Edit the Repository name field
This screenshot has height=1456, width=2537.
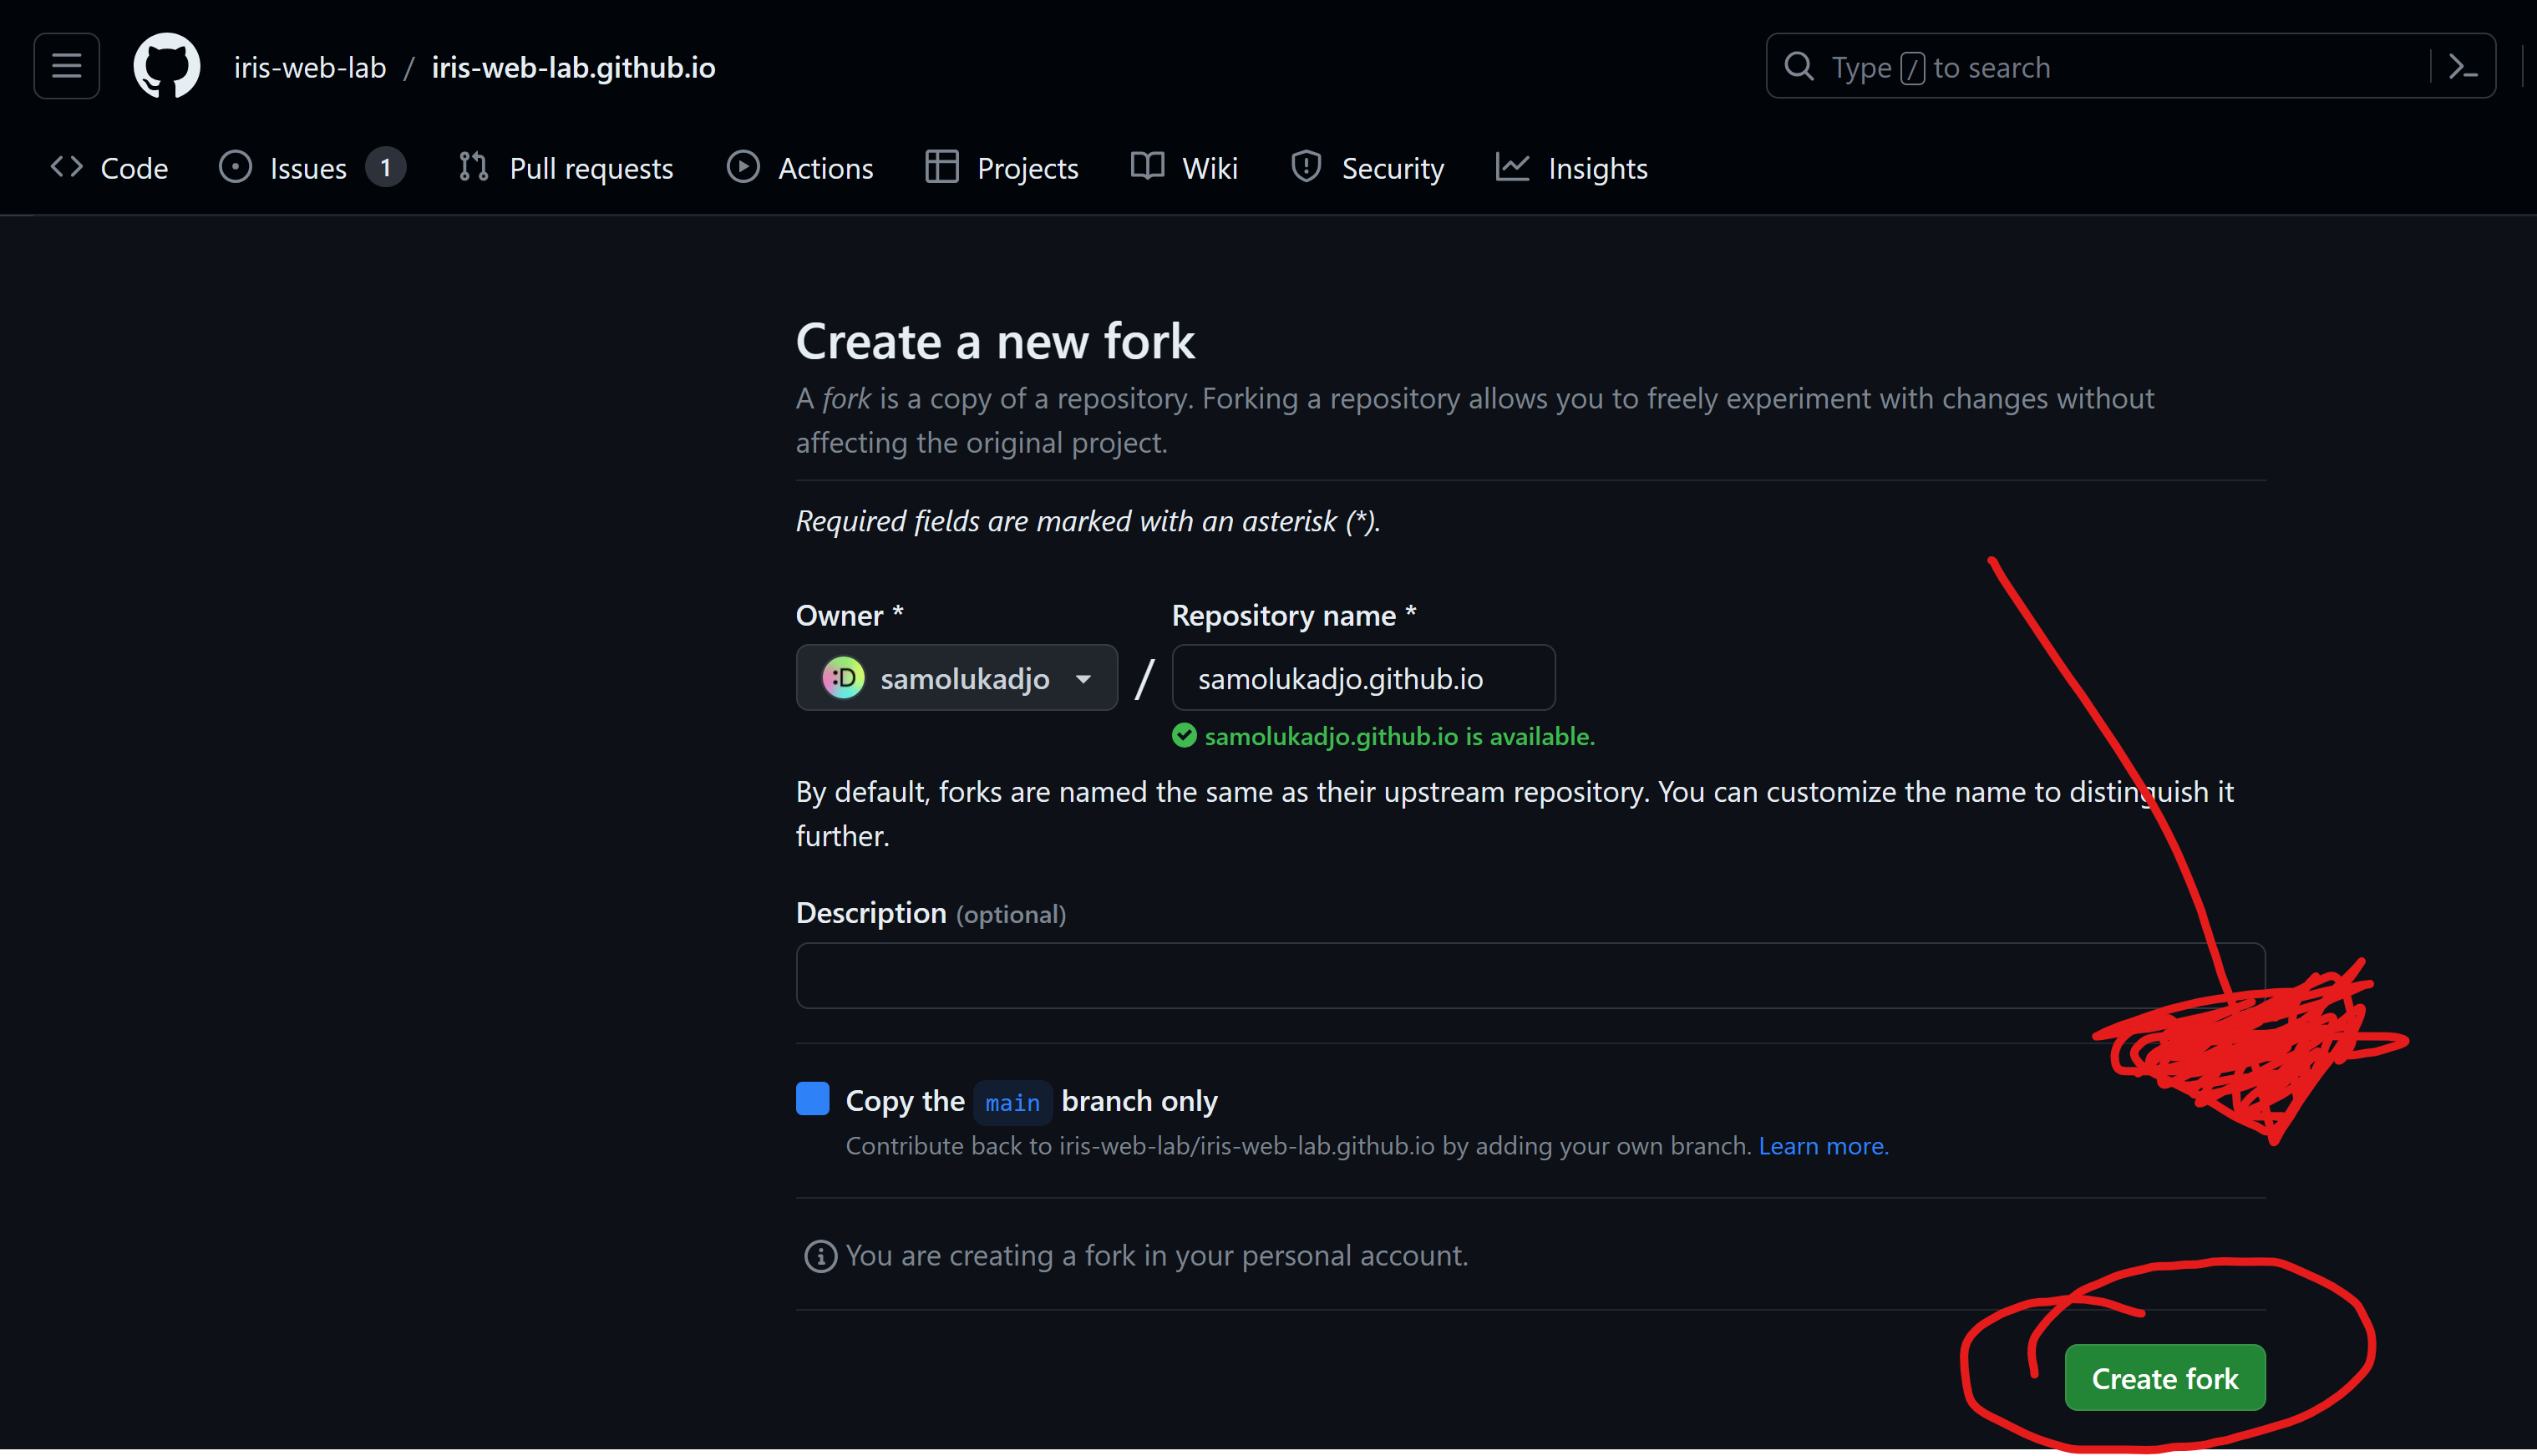(1362, 678)
